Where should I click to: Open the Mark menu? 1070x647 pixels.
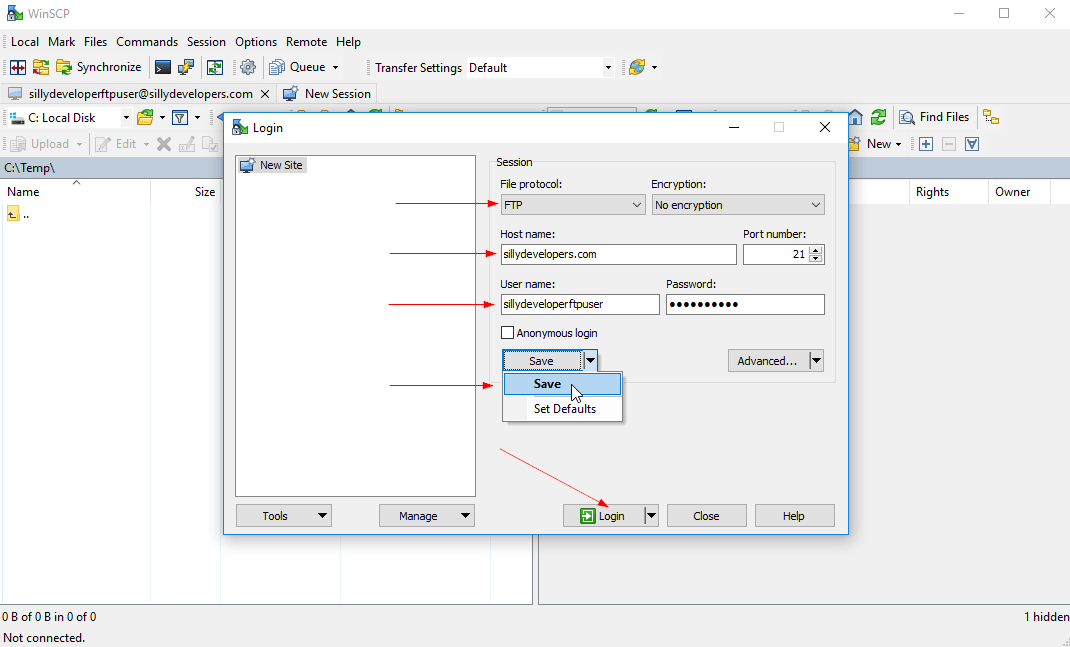[61, 42]
